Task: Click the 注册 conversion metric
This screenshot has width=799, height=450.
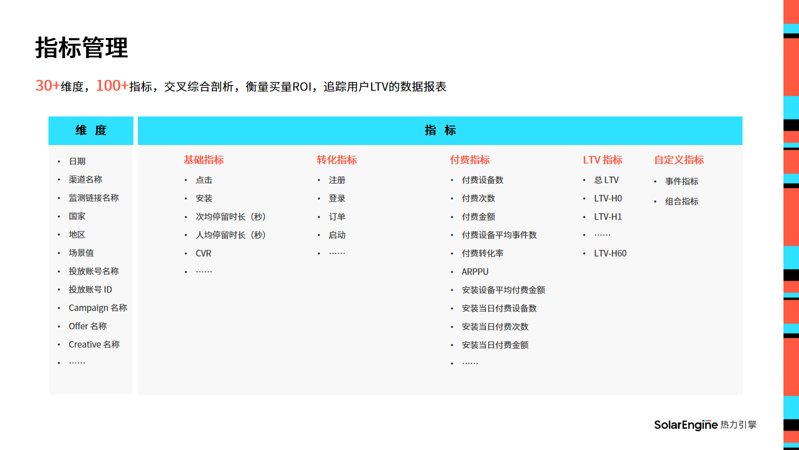Action: pyautogui.click(x=337, y=180)
